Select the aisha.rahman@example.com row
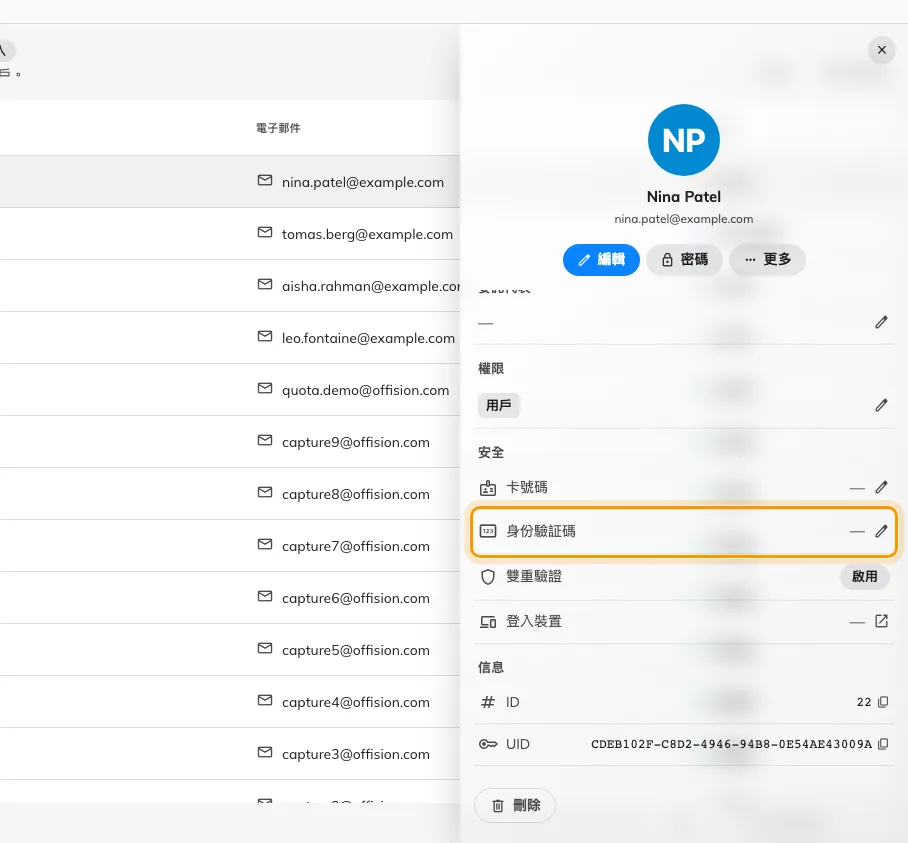The width and height of the screenshot is (908, 843). pyautogui.click(x=230, y=286)
